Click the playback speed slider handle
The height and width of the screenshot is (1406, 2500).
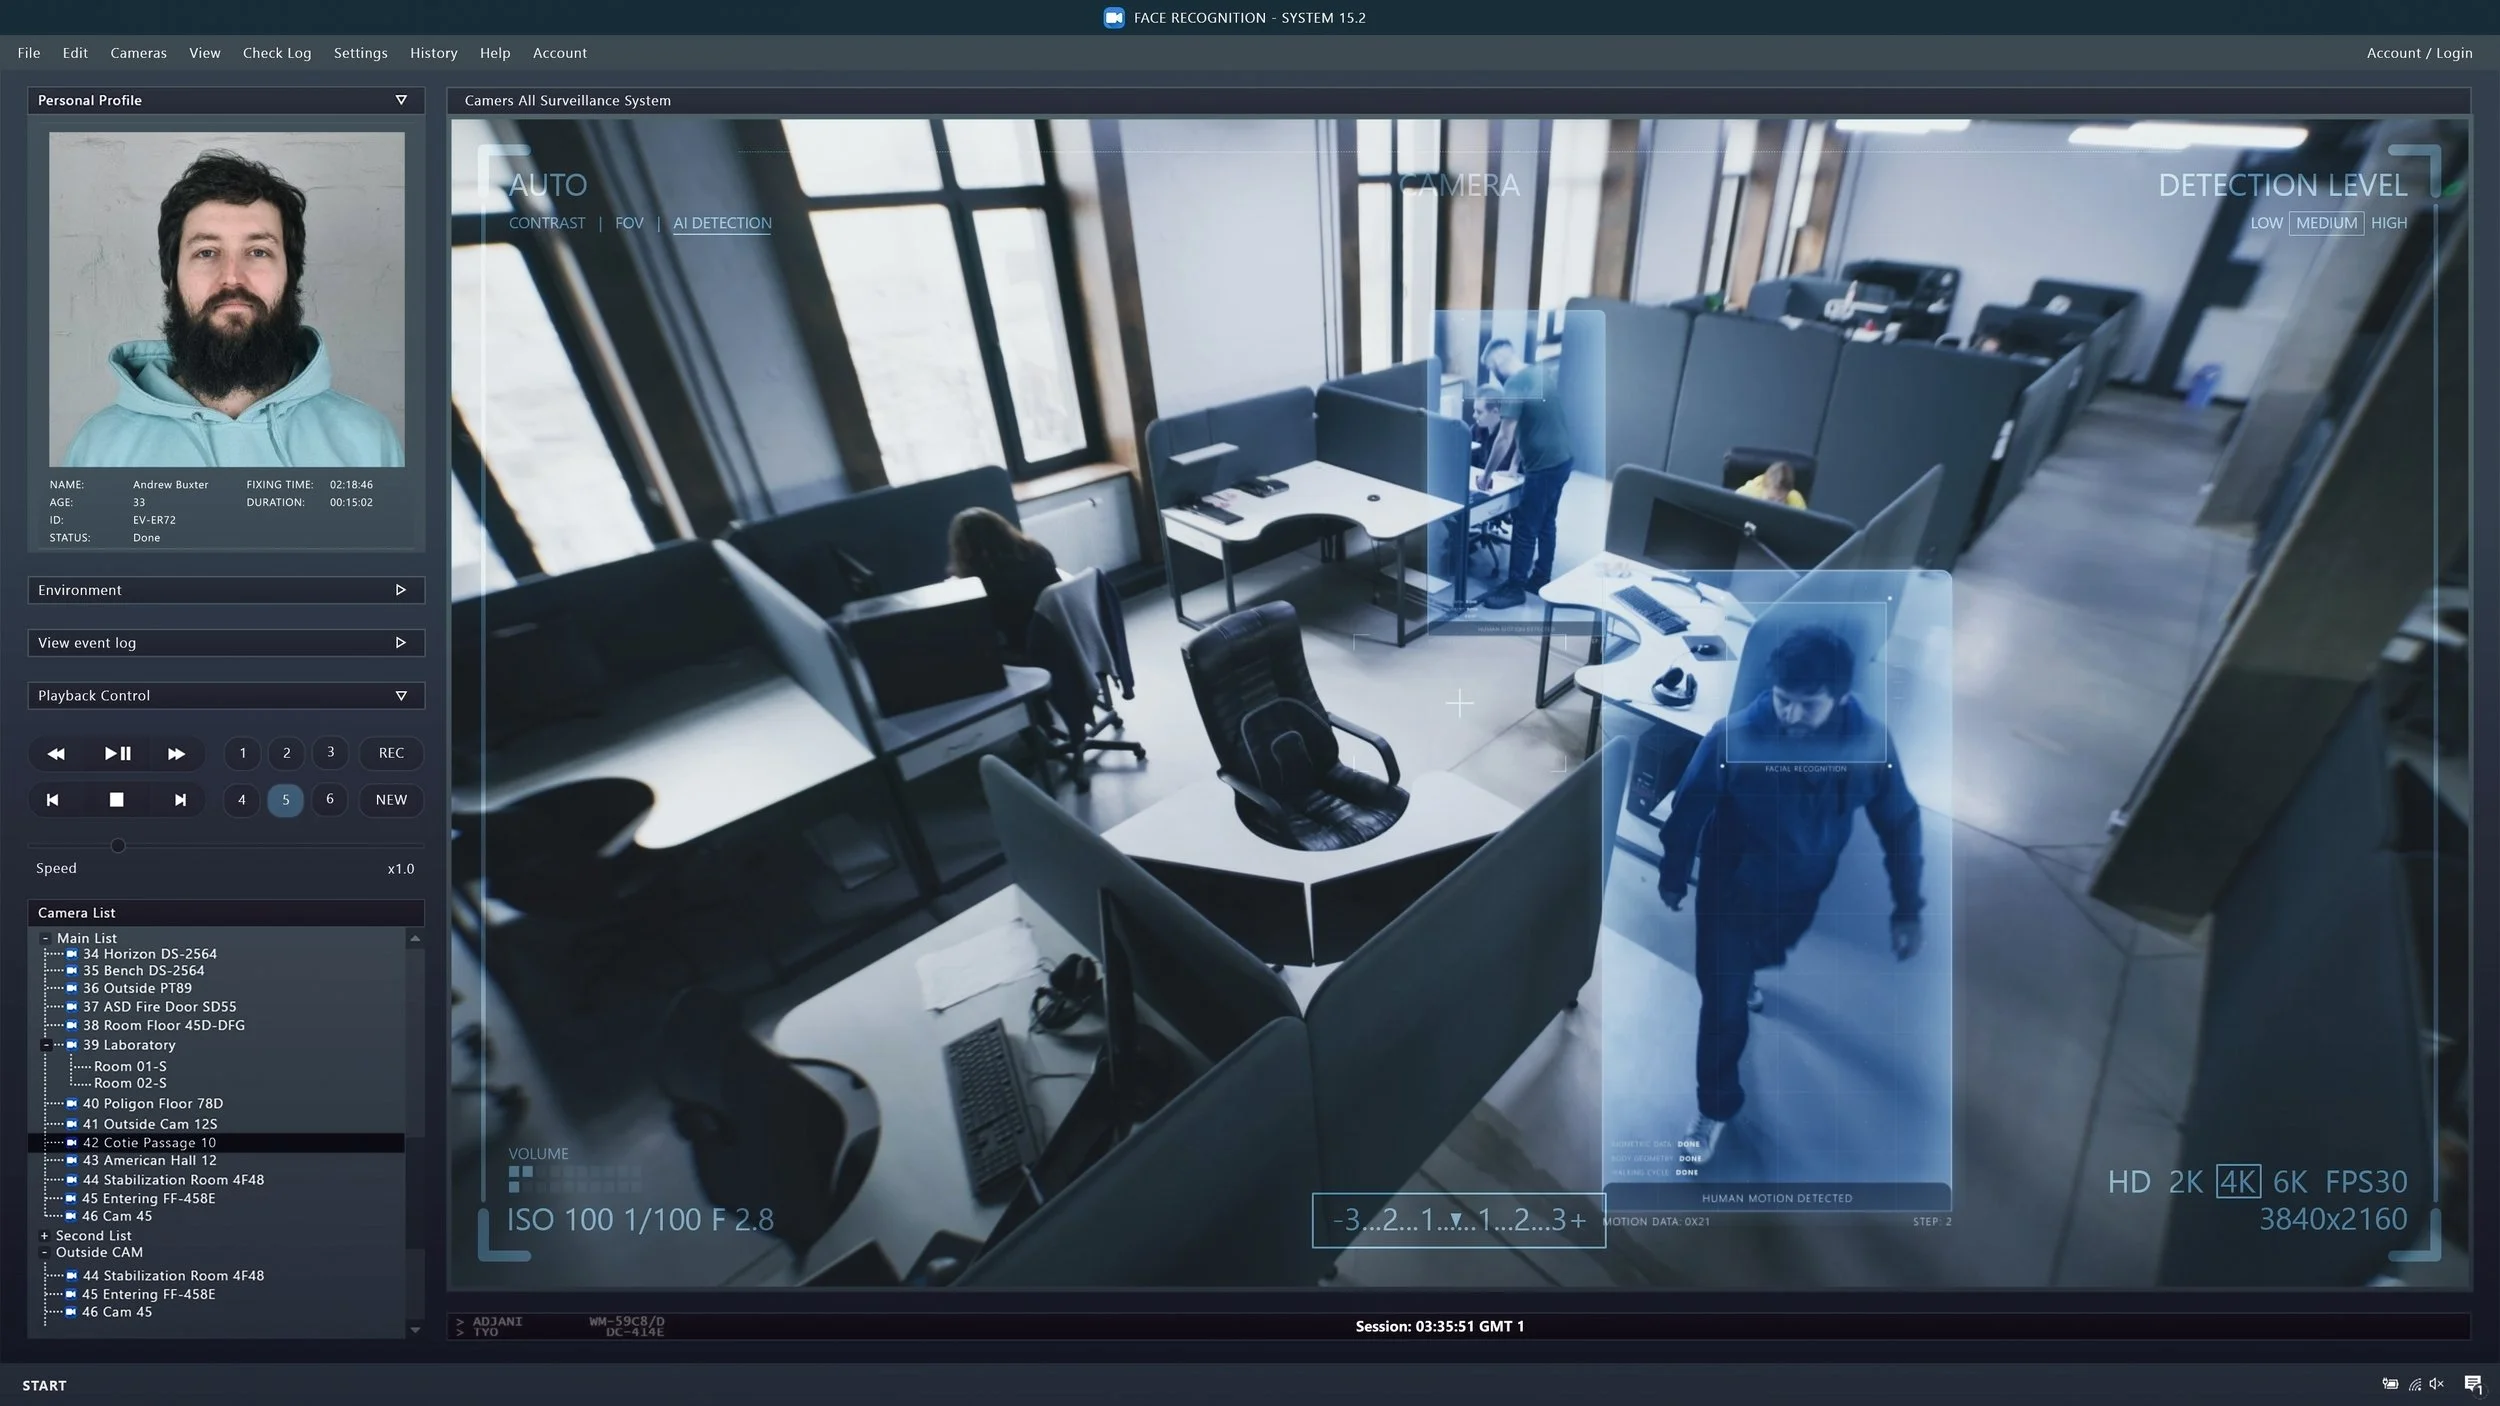coord(118,845)
